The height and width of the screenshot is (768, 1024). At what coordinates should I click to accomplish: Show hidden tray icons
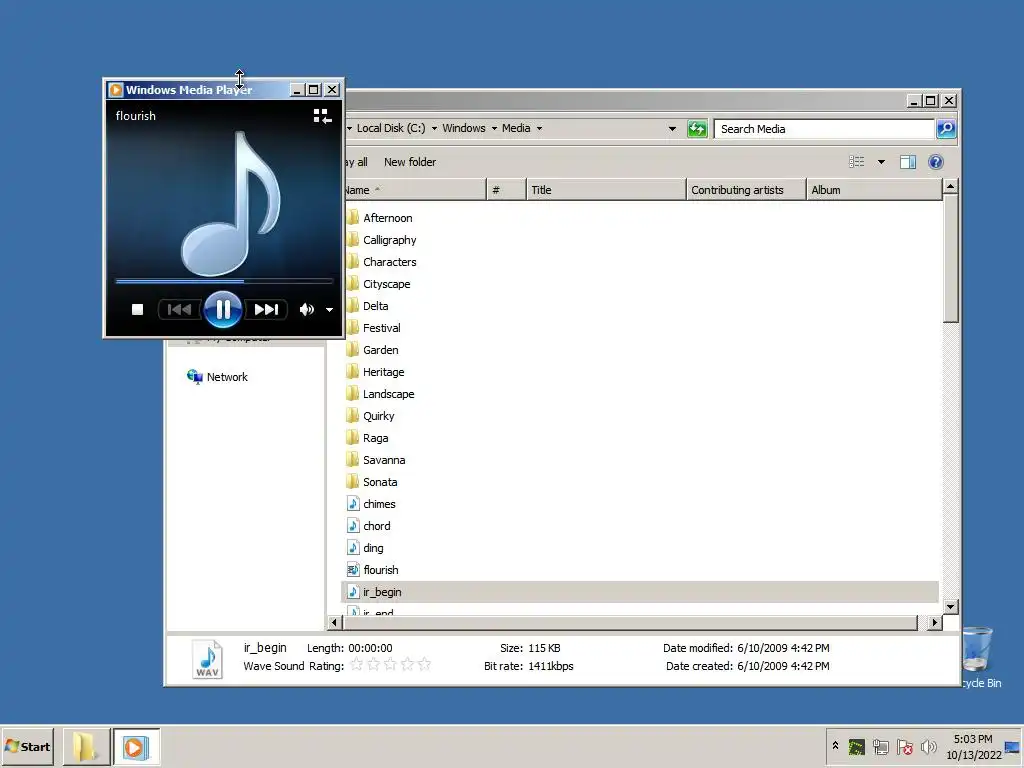click(835, 745)
